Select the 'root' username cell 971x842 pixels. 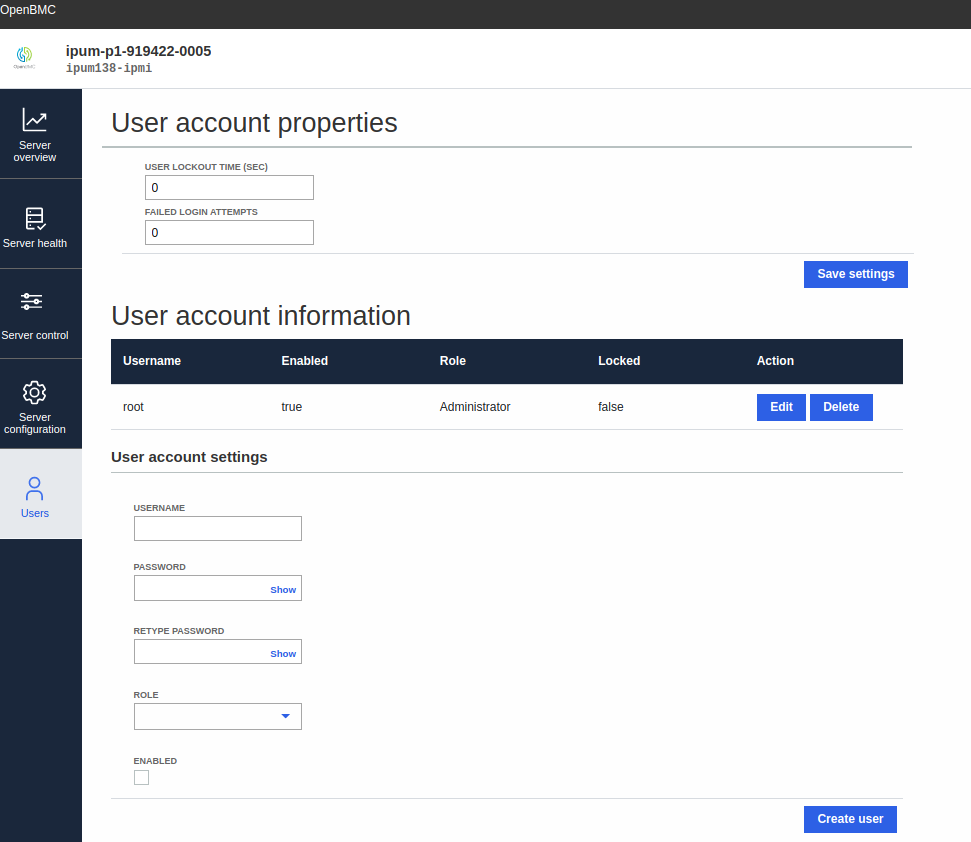(133, 407)
